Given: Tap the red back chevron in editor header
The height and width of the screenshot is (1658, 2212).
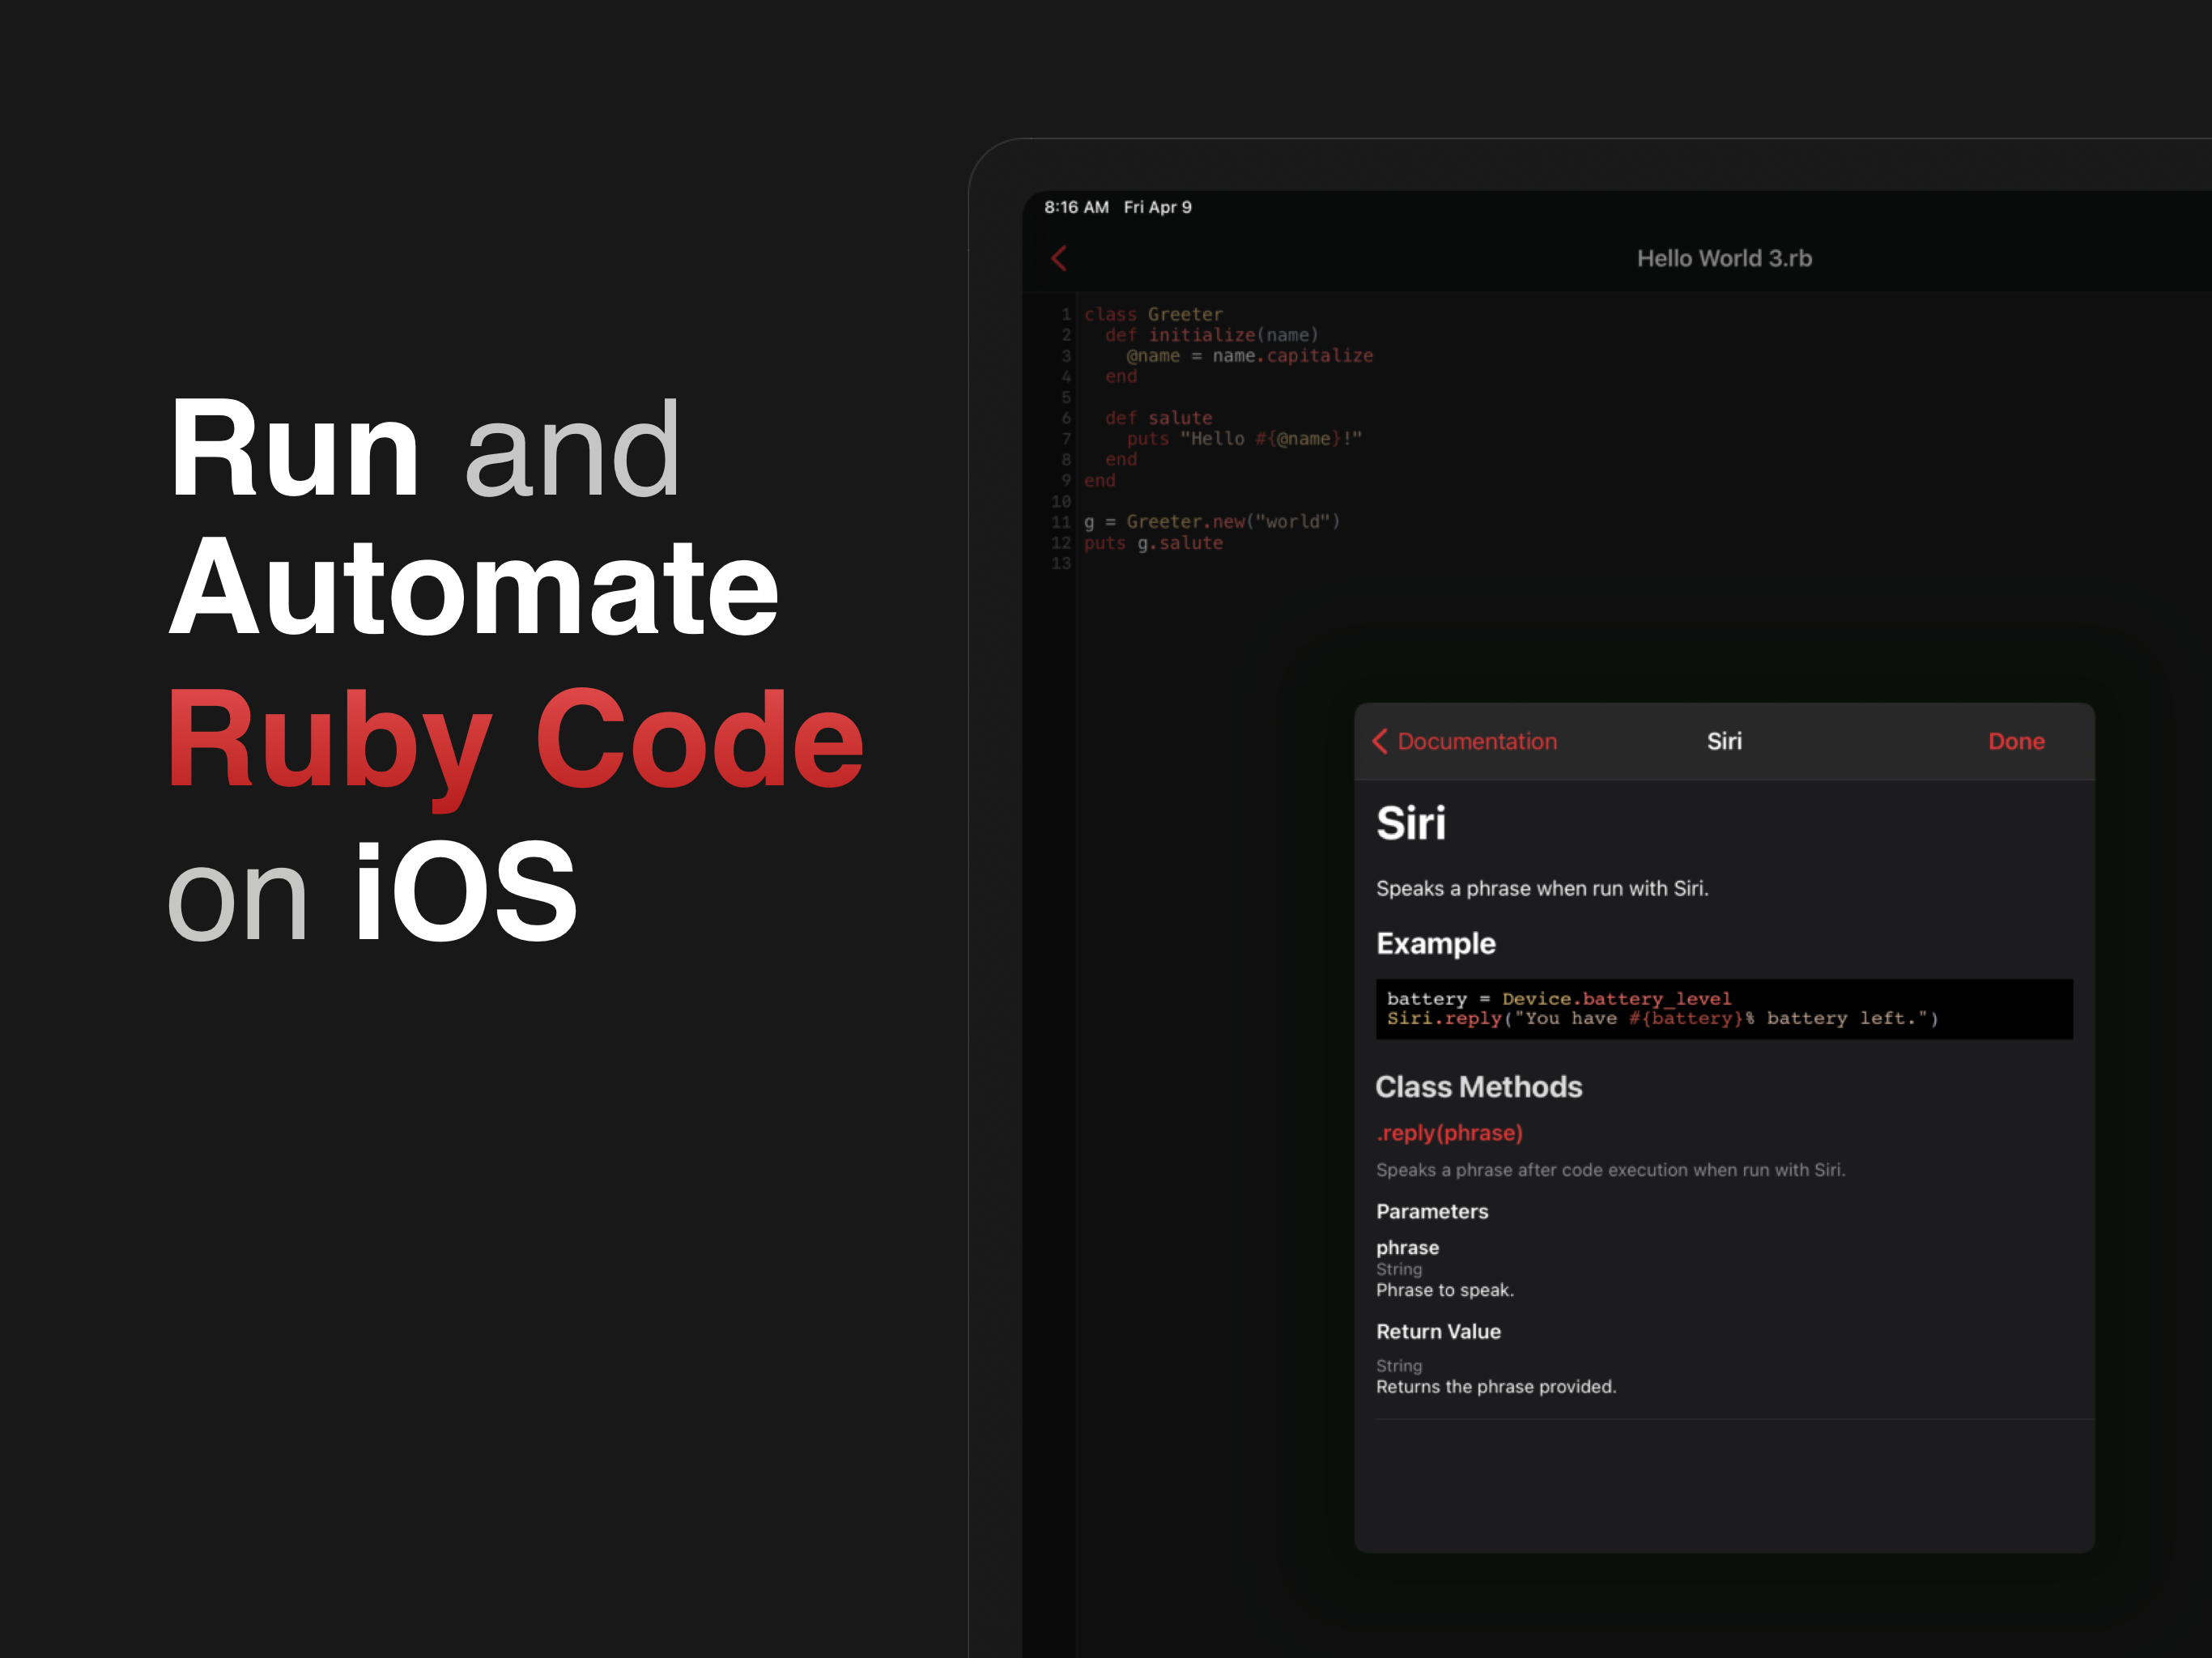Looking at the screenshot, I should [x=1059, y=258].
